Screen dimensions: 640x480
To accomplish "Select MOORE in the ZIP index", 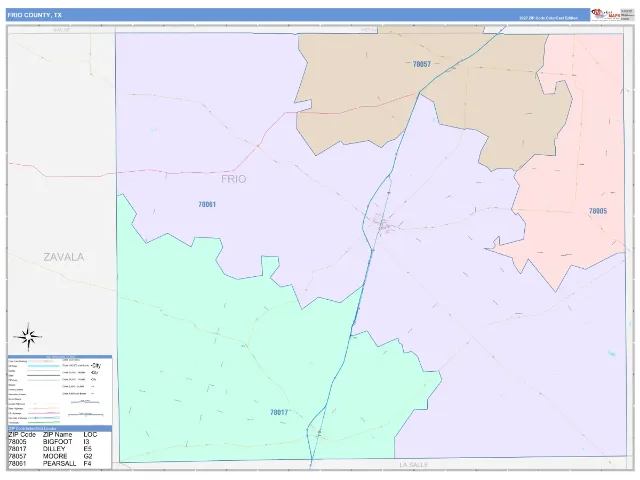I will [x=55, y=456].
